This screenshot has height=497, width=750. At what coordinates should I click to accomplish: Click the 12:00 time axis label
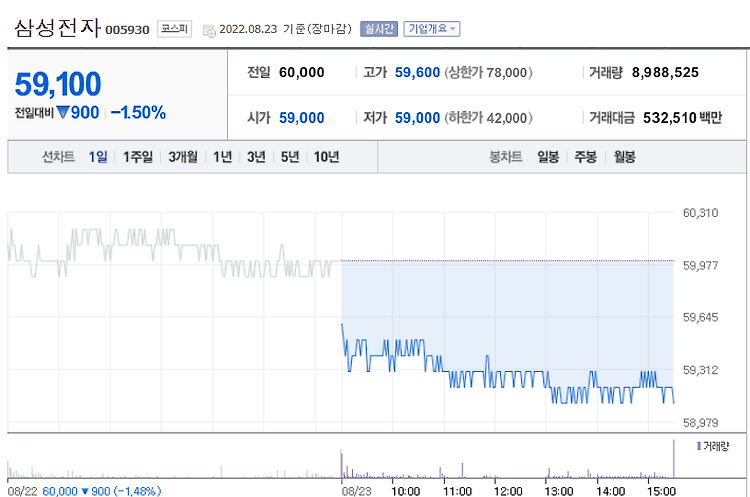[x=508, y=491]
